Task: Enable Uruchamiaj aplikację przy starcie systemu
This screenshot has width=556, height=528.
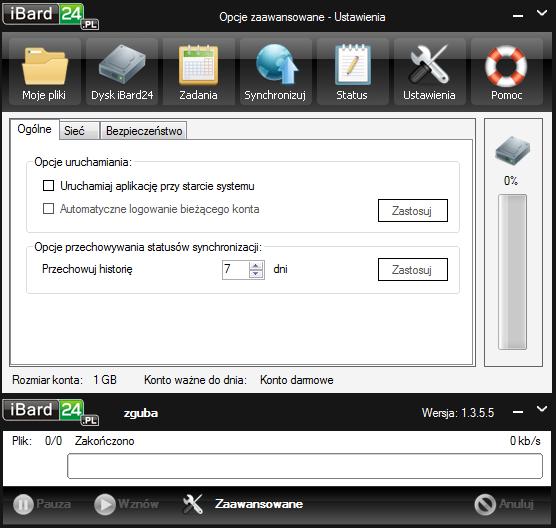Action: pyautogui.click(x=48, y=185)
